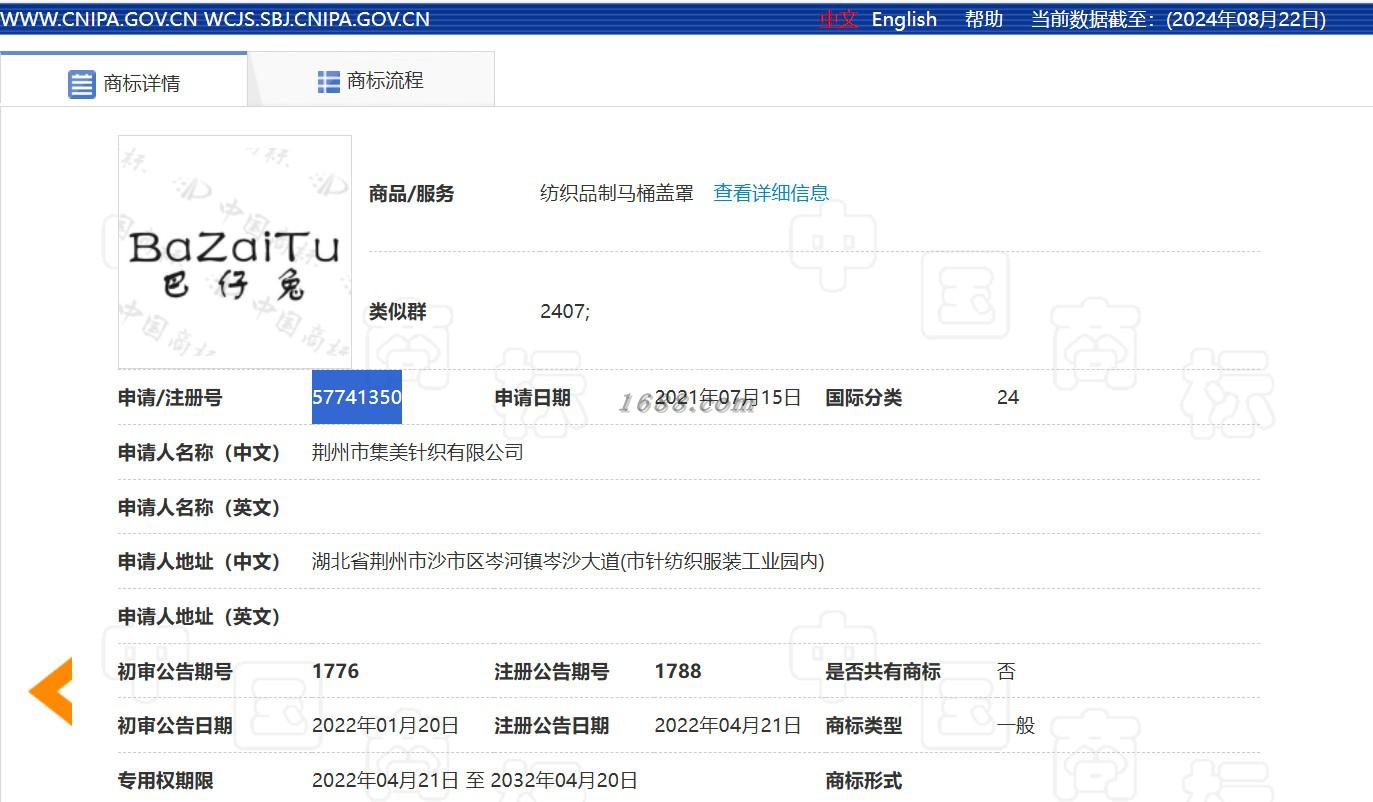Switch language to English

click(904, 19)
